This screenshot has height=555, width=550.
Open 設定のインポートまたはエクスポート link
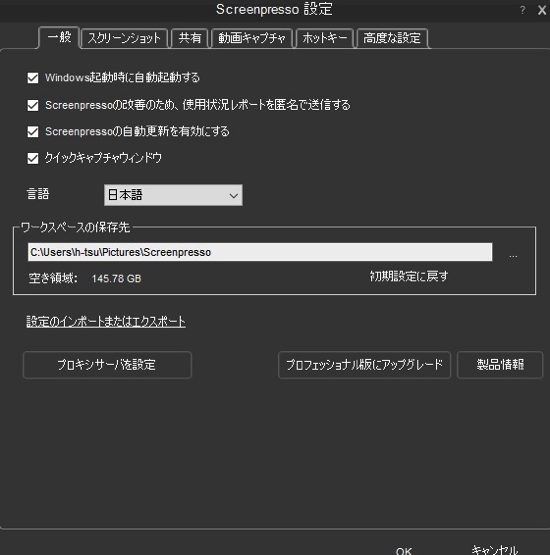coord(106,321)
